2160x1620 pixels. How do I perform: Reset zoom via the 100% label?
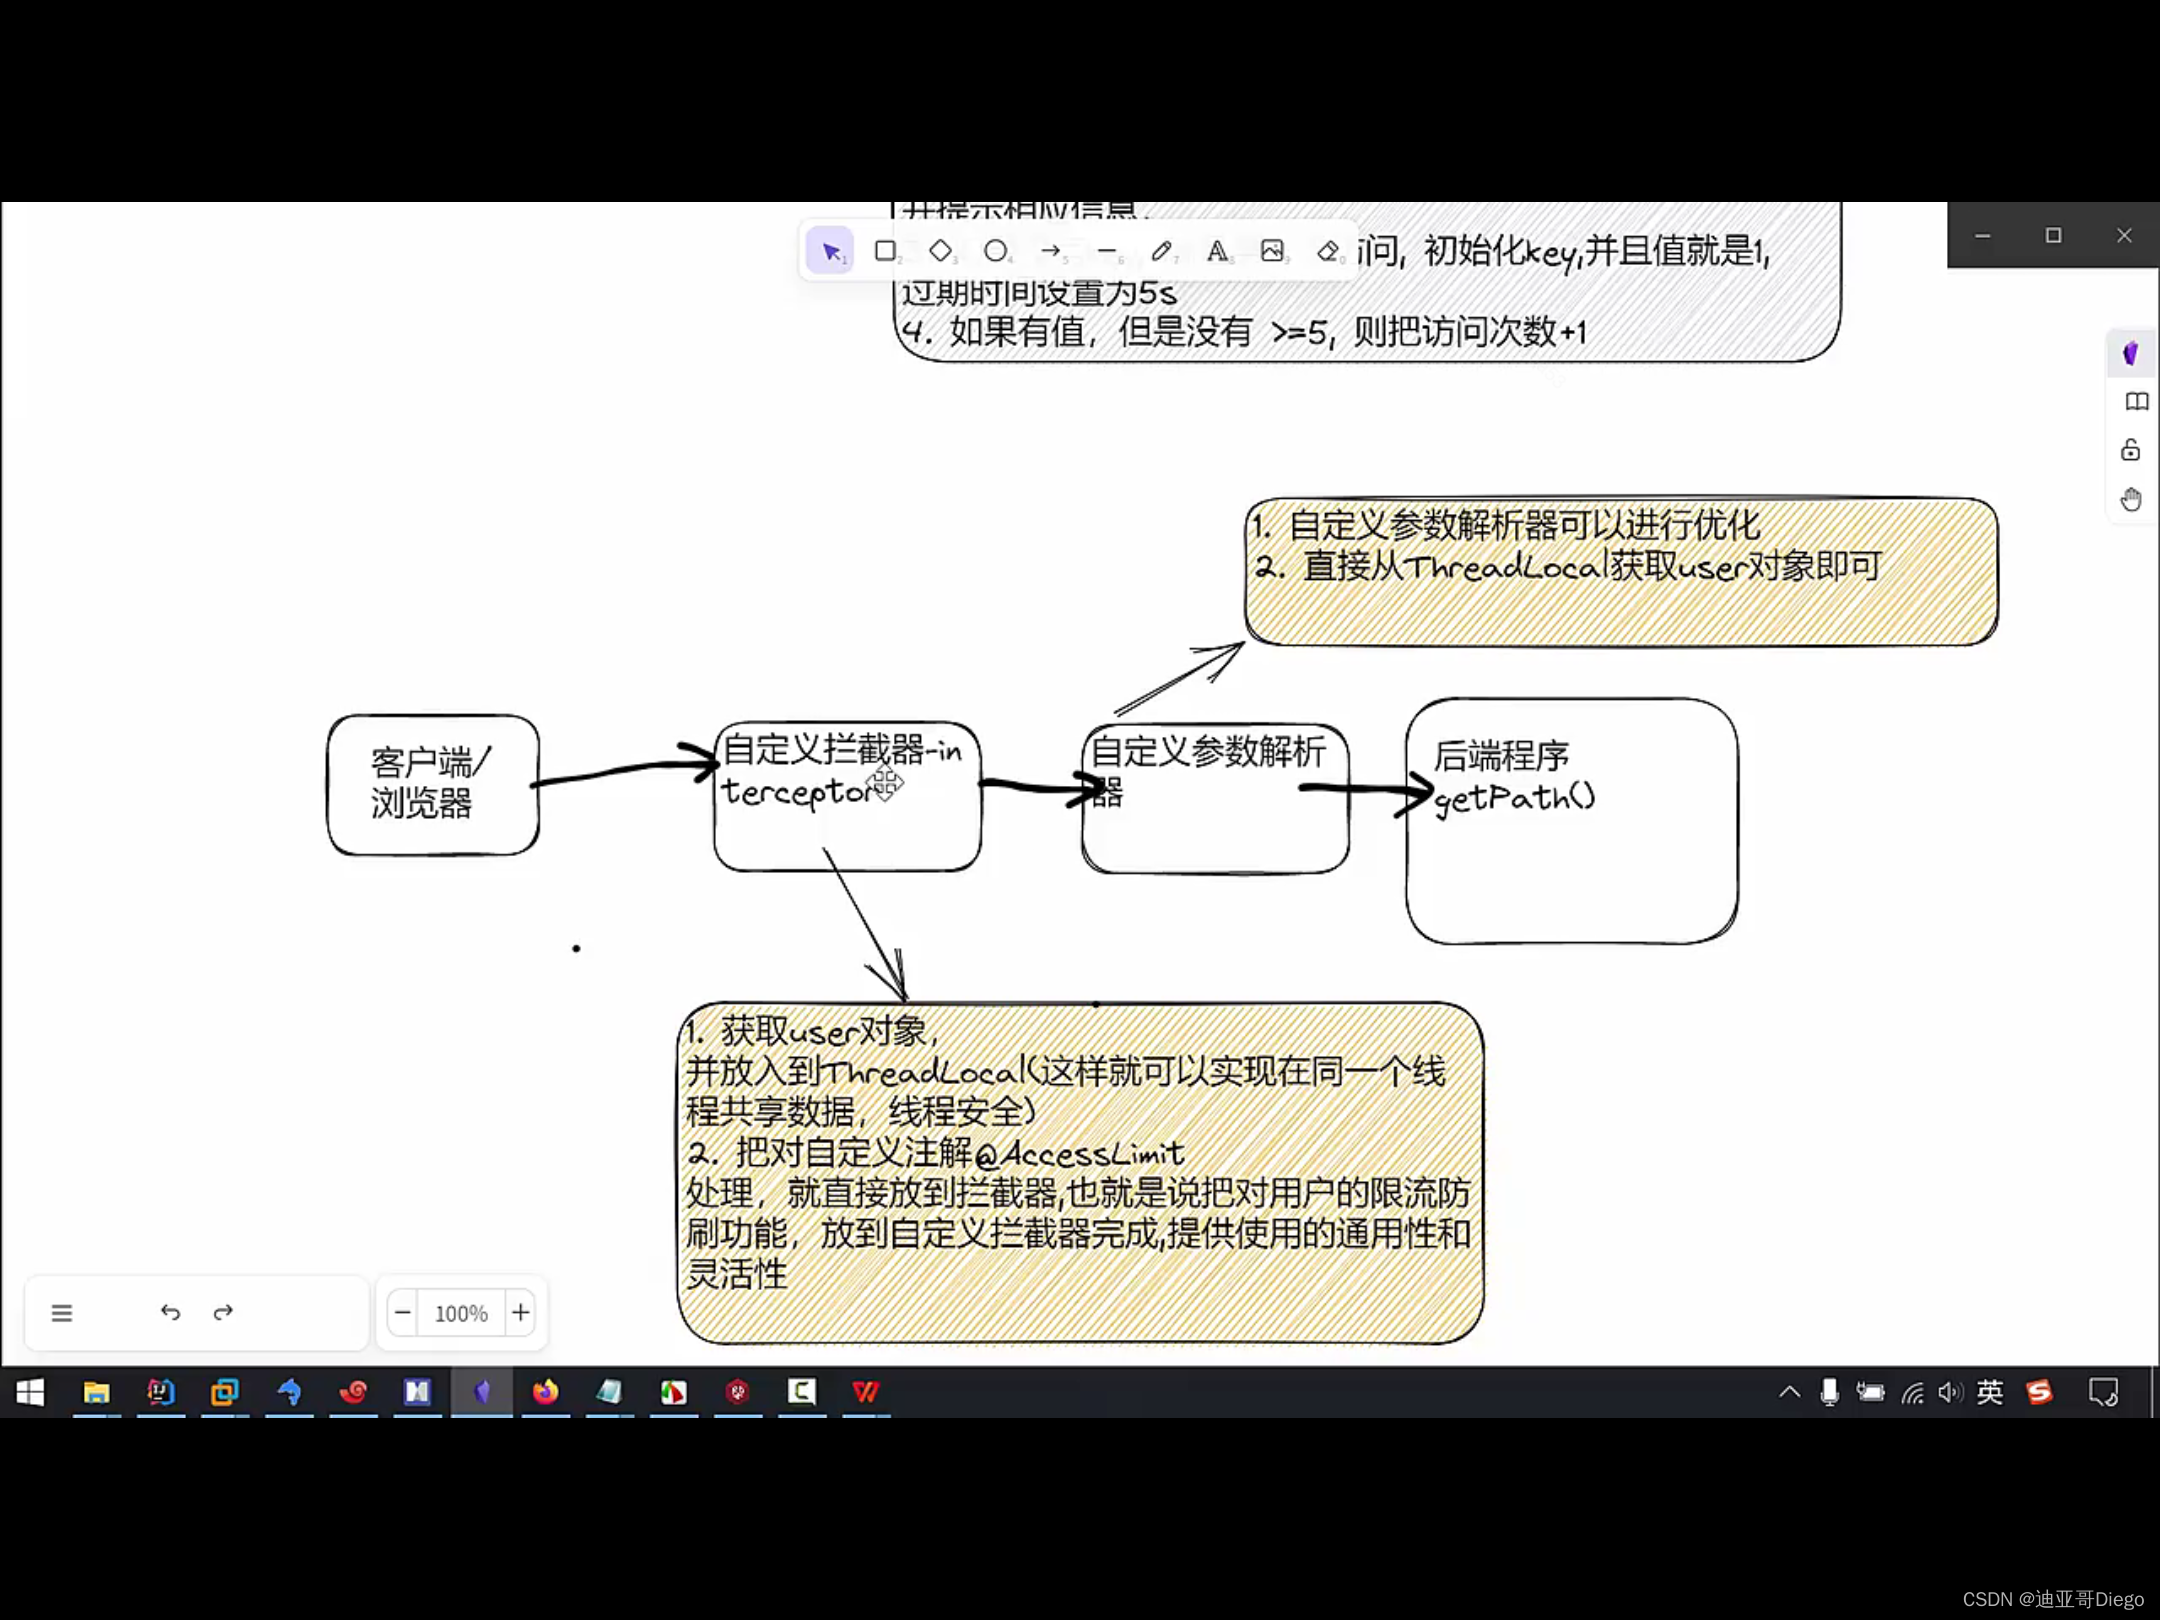point(461,1313)
